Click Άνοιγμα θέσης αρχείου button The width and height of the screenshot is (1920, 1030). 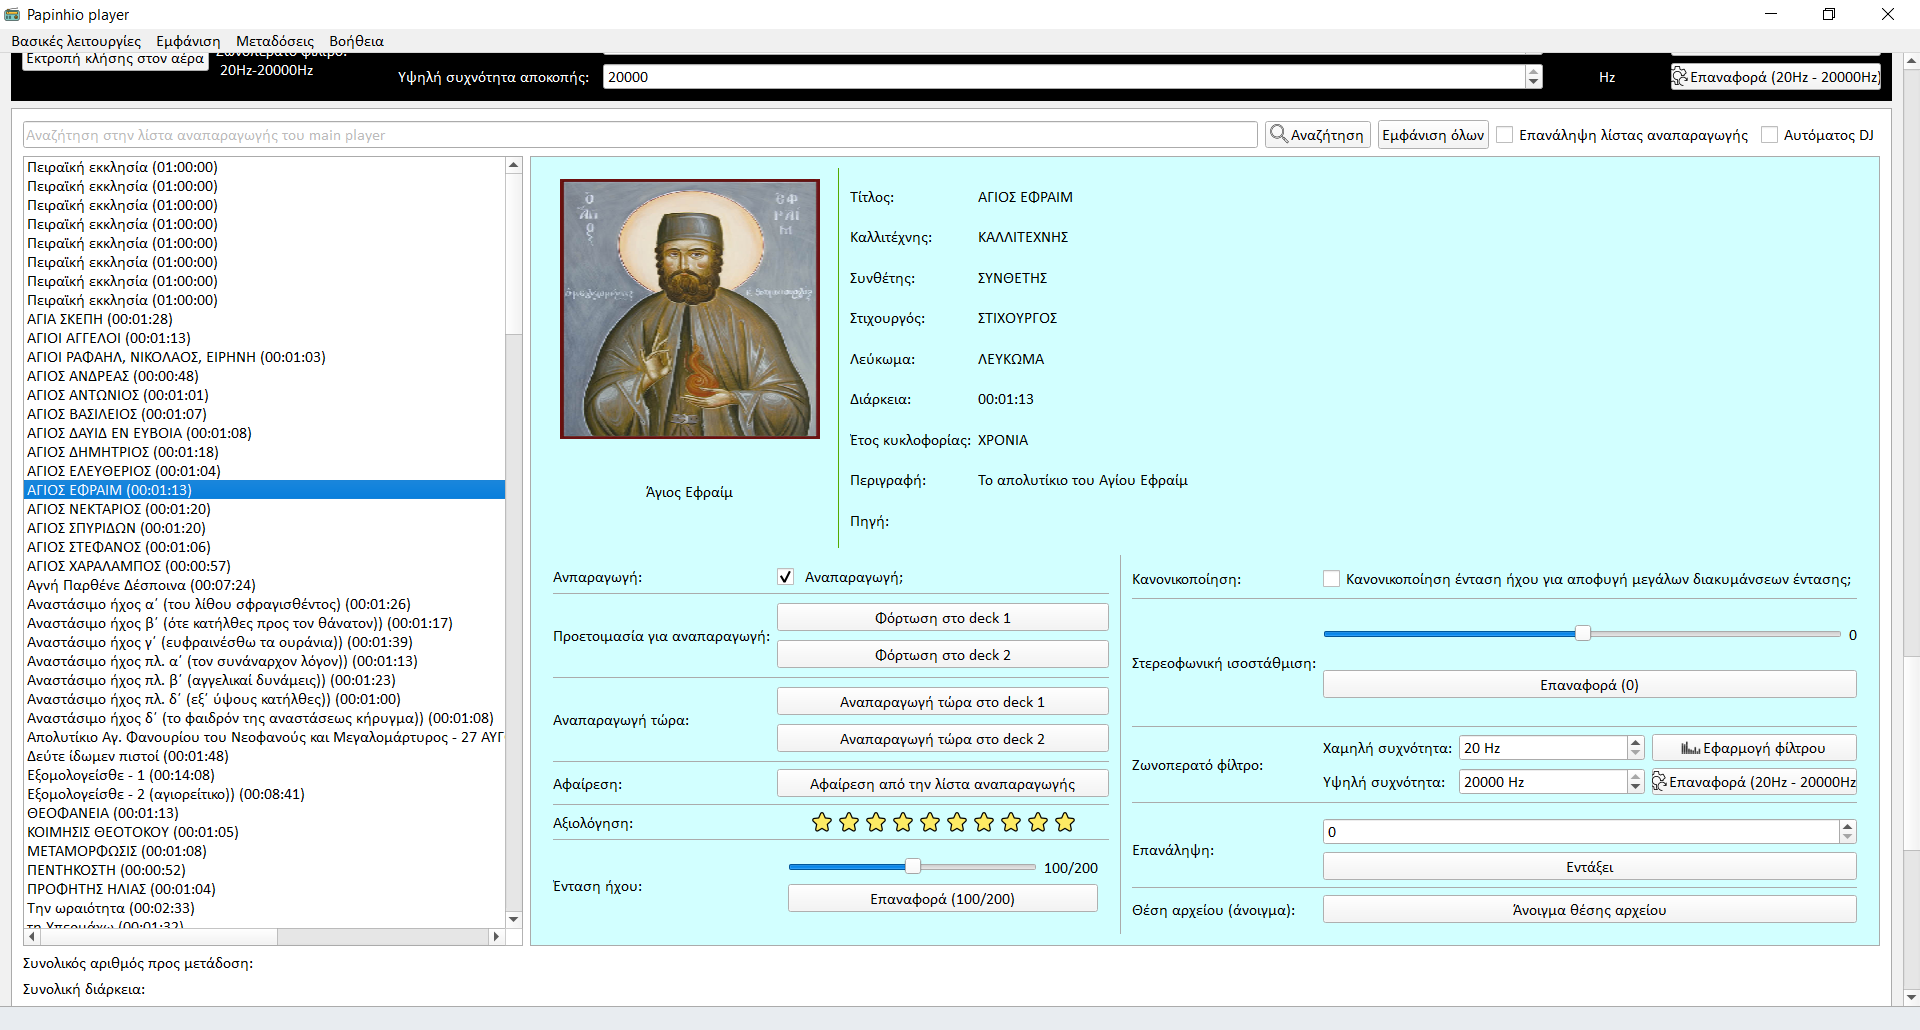1589,910
